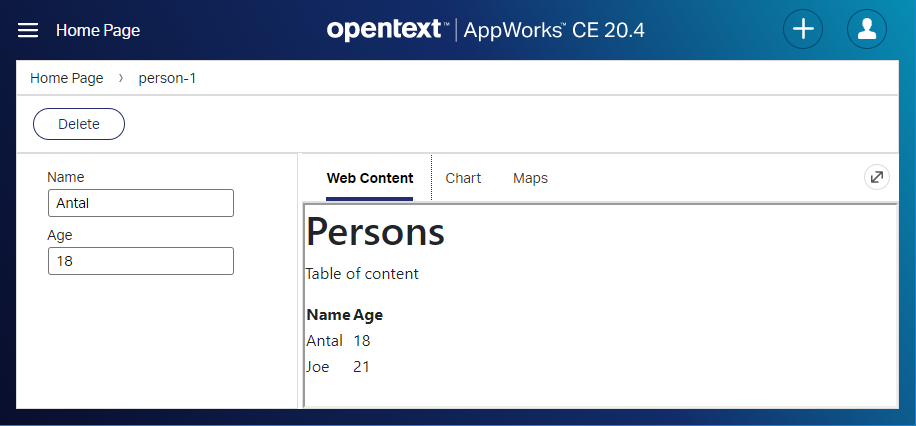Switch to the Chart tab

point(463,178)
